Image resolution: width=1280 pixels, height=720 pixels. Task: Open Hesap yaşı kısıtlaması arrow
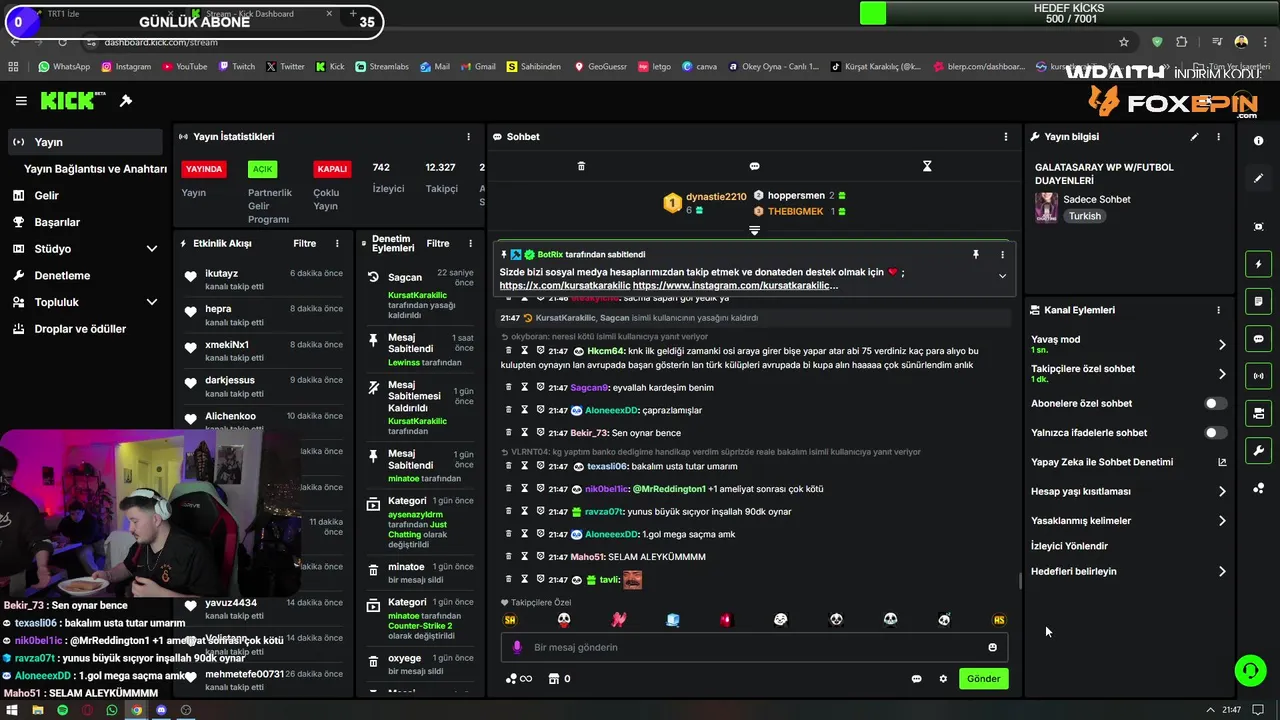1222,492
